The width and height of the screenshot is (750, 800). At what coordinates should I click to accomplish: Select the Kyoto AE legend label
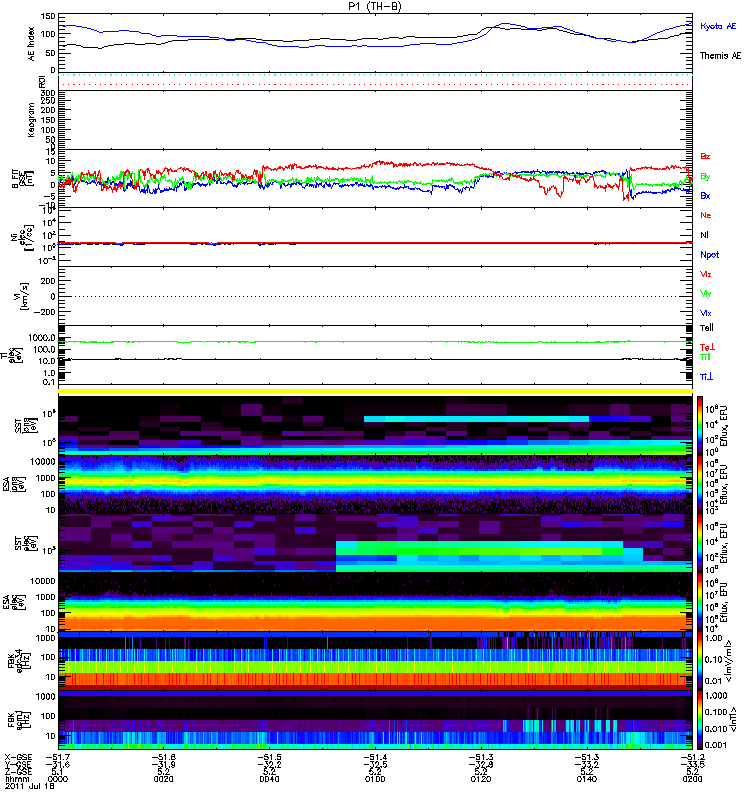point(718,26)
